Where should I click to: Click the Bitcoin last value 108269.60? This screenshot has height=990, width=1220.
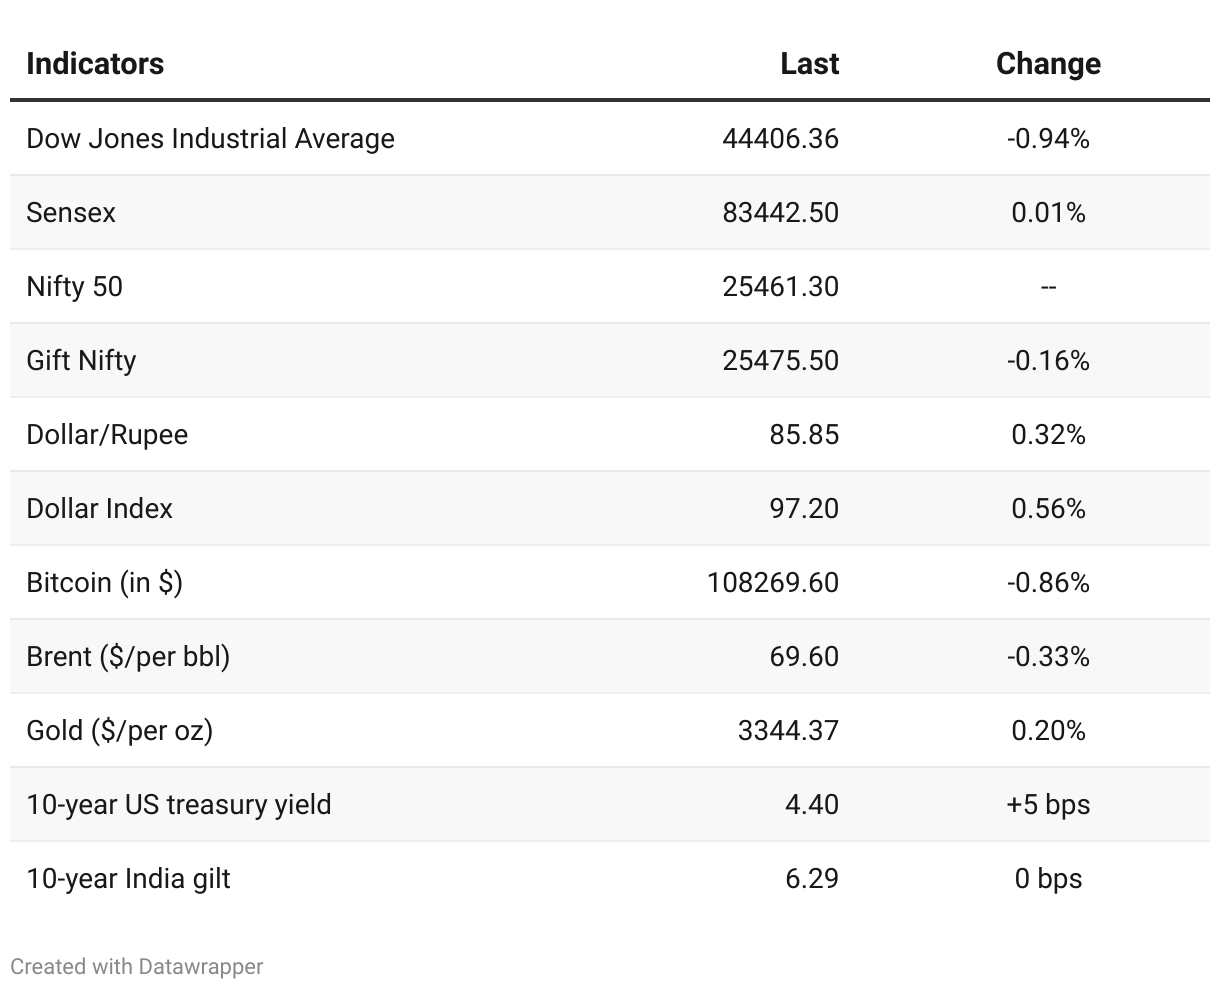click(772, 583)
